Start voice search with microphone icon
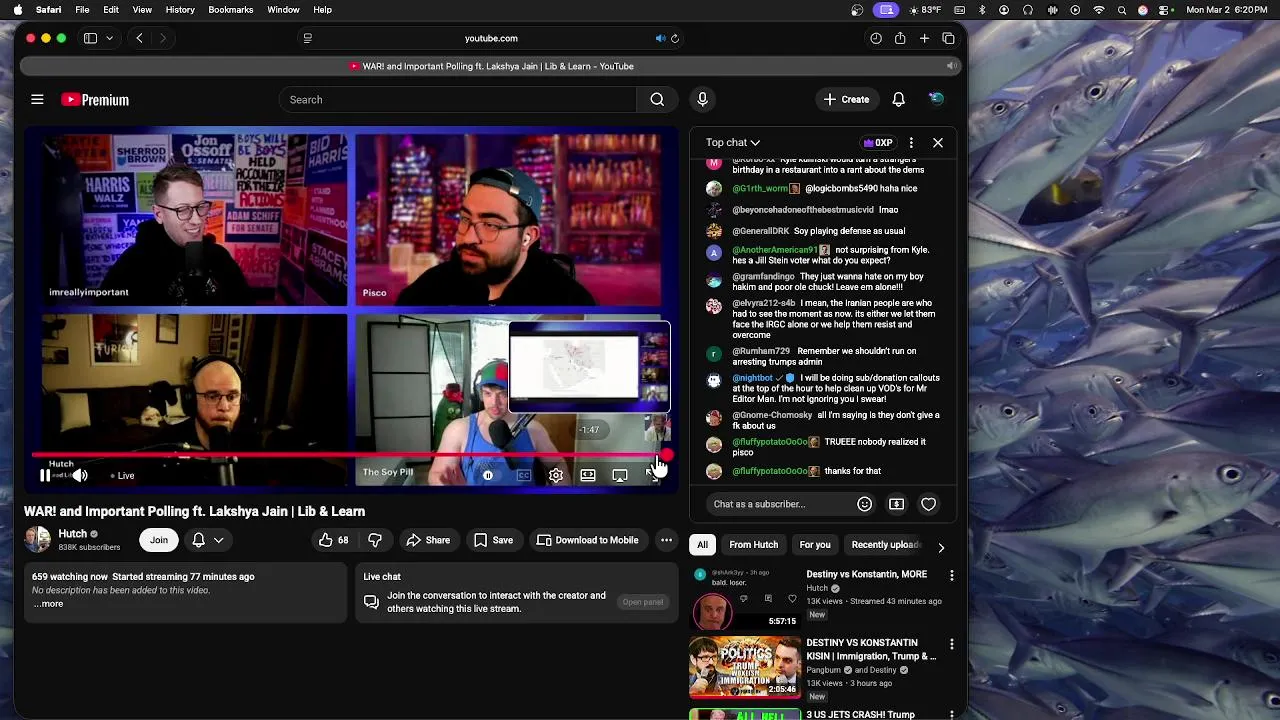The image size is (1280, 720). [x=702, y=99]
